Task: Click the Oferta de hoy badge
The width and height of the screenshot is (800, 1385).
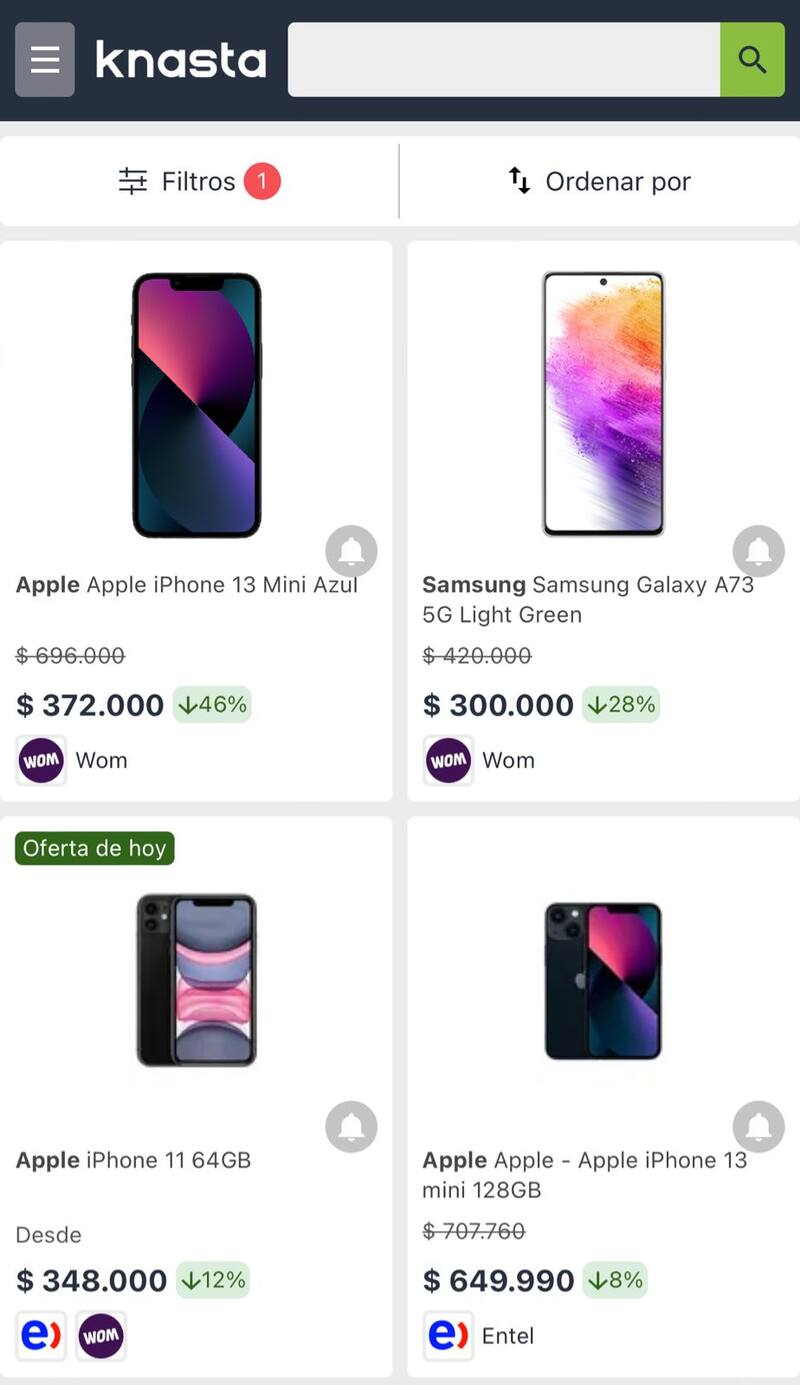Action: 95,848
